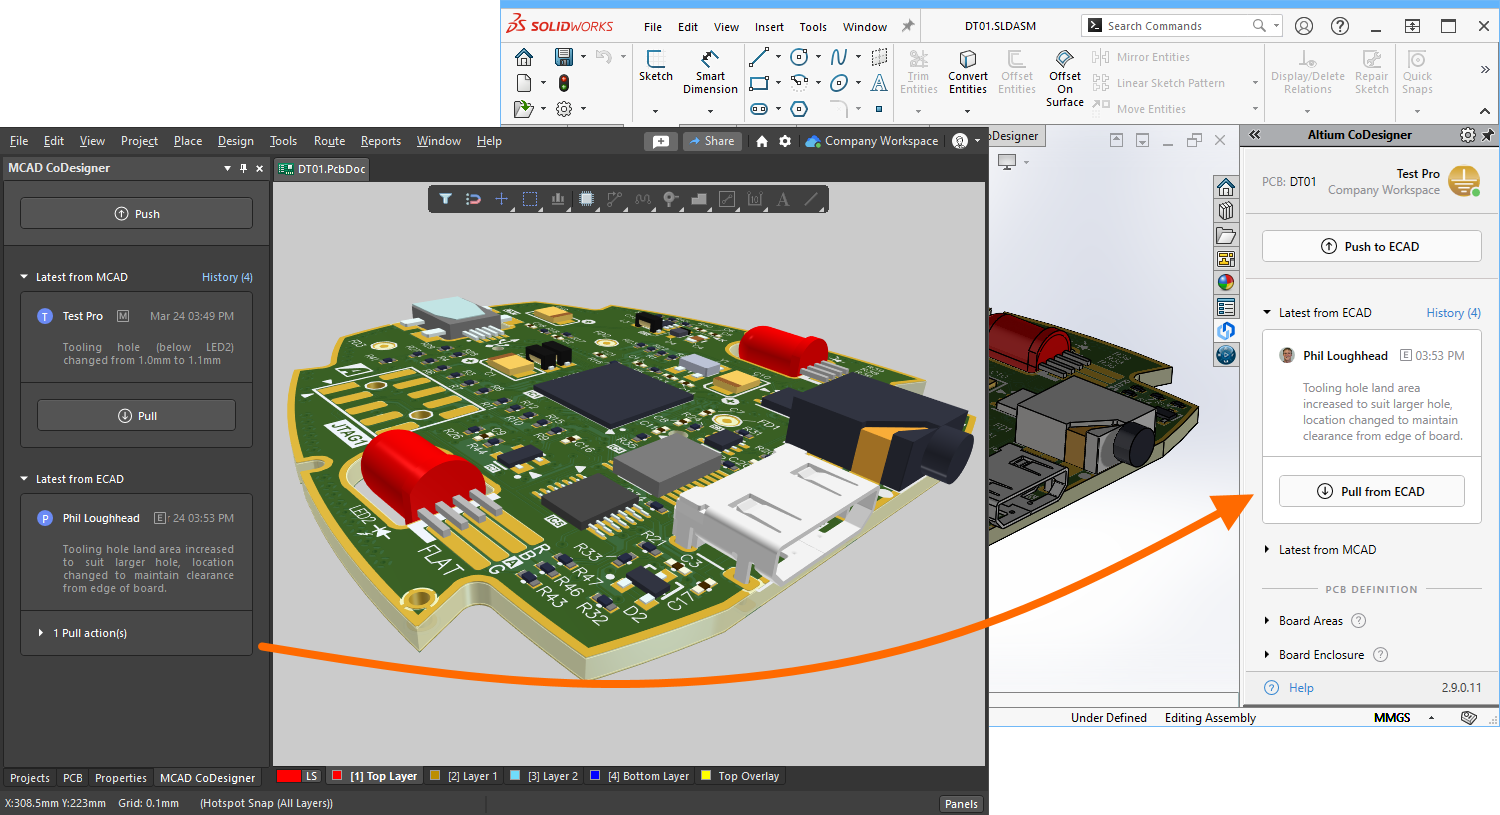Image resolution: width=1500 pixels, height=815 pixels.
Task: Click the Home icon in the SolidWorks task pane
Action: [x=1226, y=187]
